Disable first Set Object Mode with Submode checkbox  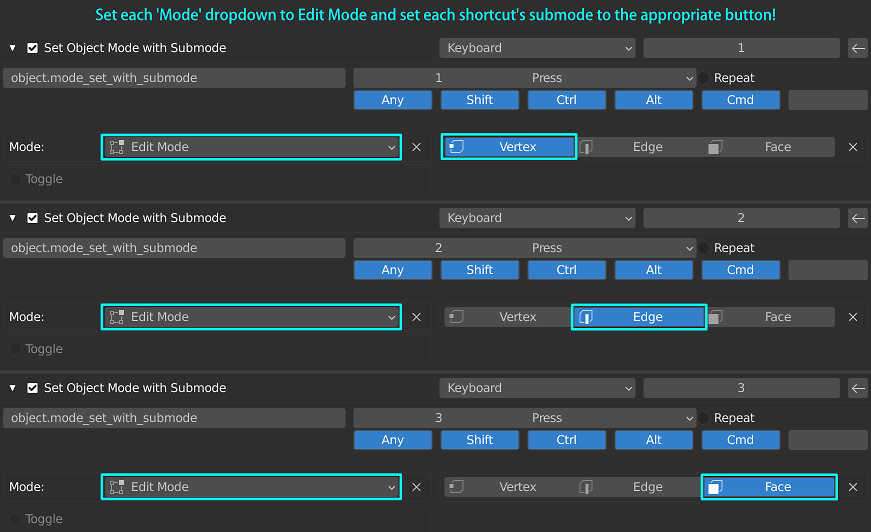coord(33,48)
